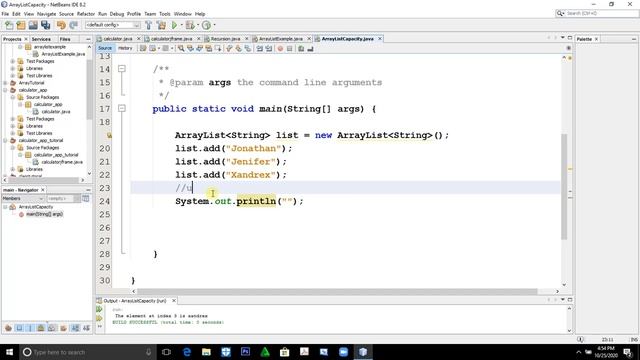This screenshot has height=360, width=640.
Task: Click the NetBeans cube icon on taskbar
Action: [363, 352]
